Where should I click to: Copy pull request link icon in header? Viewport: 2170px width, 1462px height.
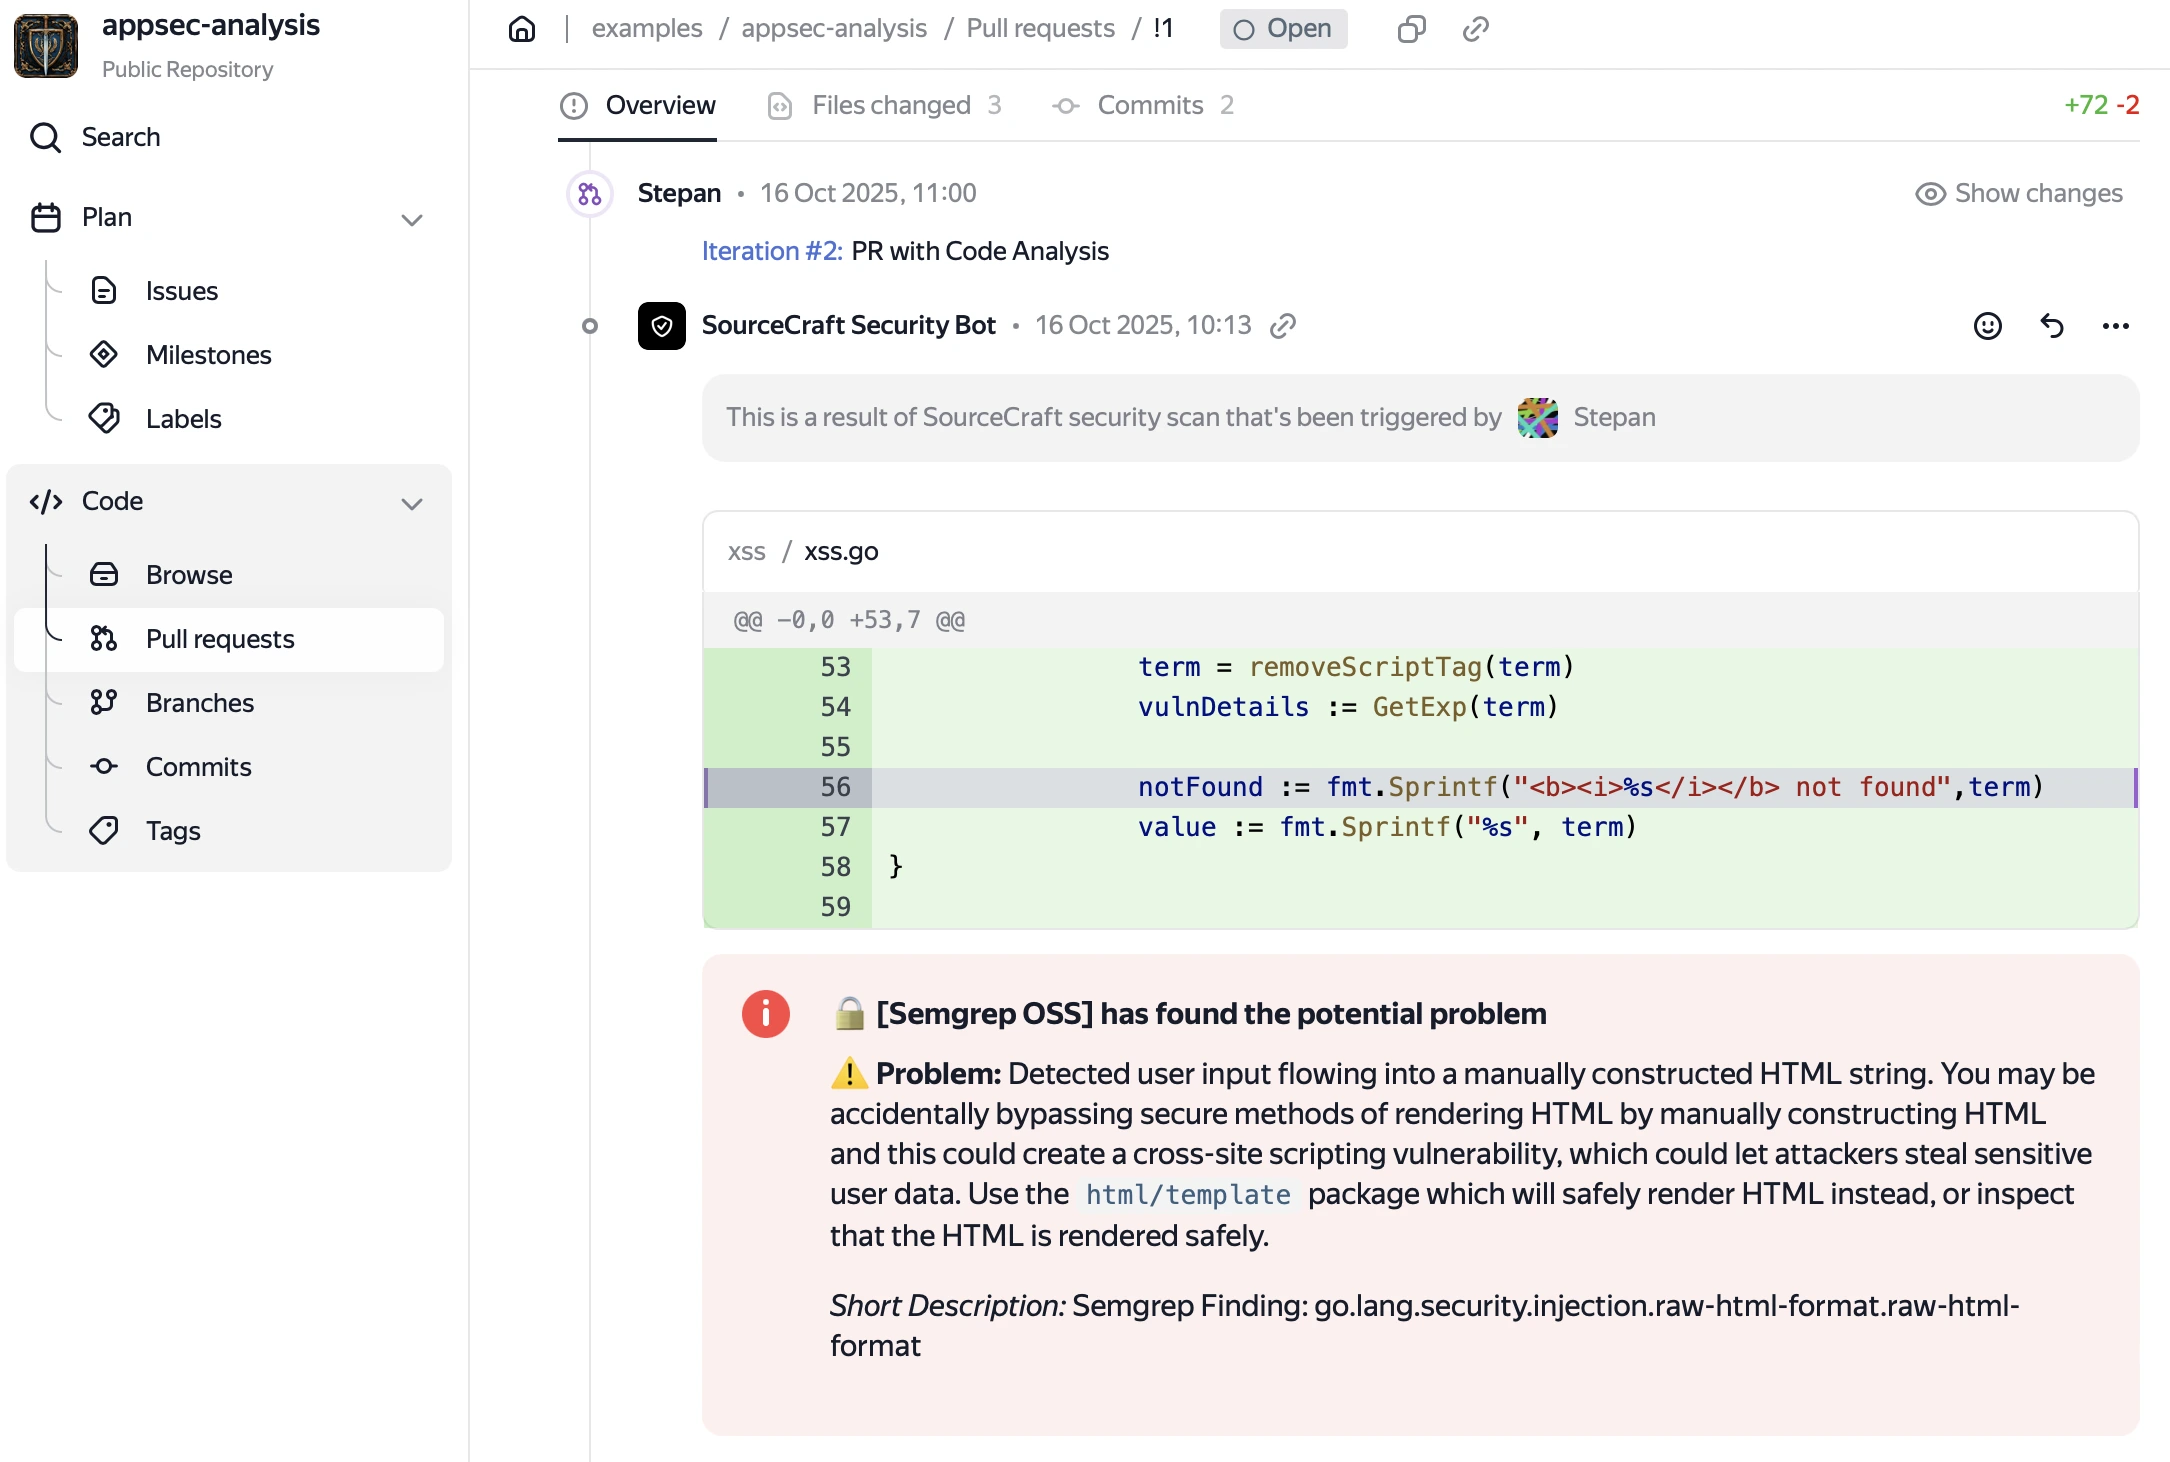(1475, 29)
